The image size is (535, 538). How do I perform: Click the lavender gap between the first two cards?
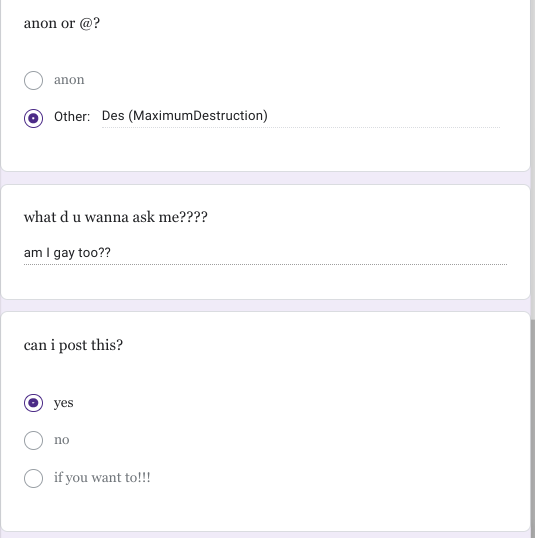pos(265,178)
